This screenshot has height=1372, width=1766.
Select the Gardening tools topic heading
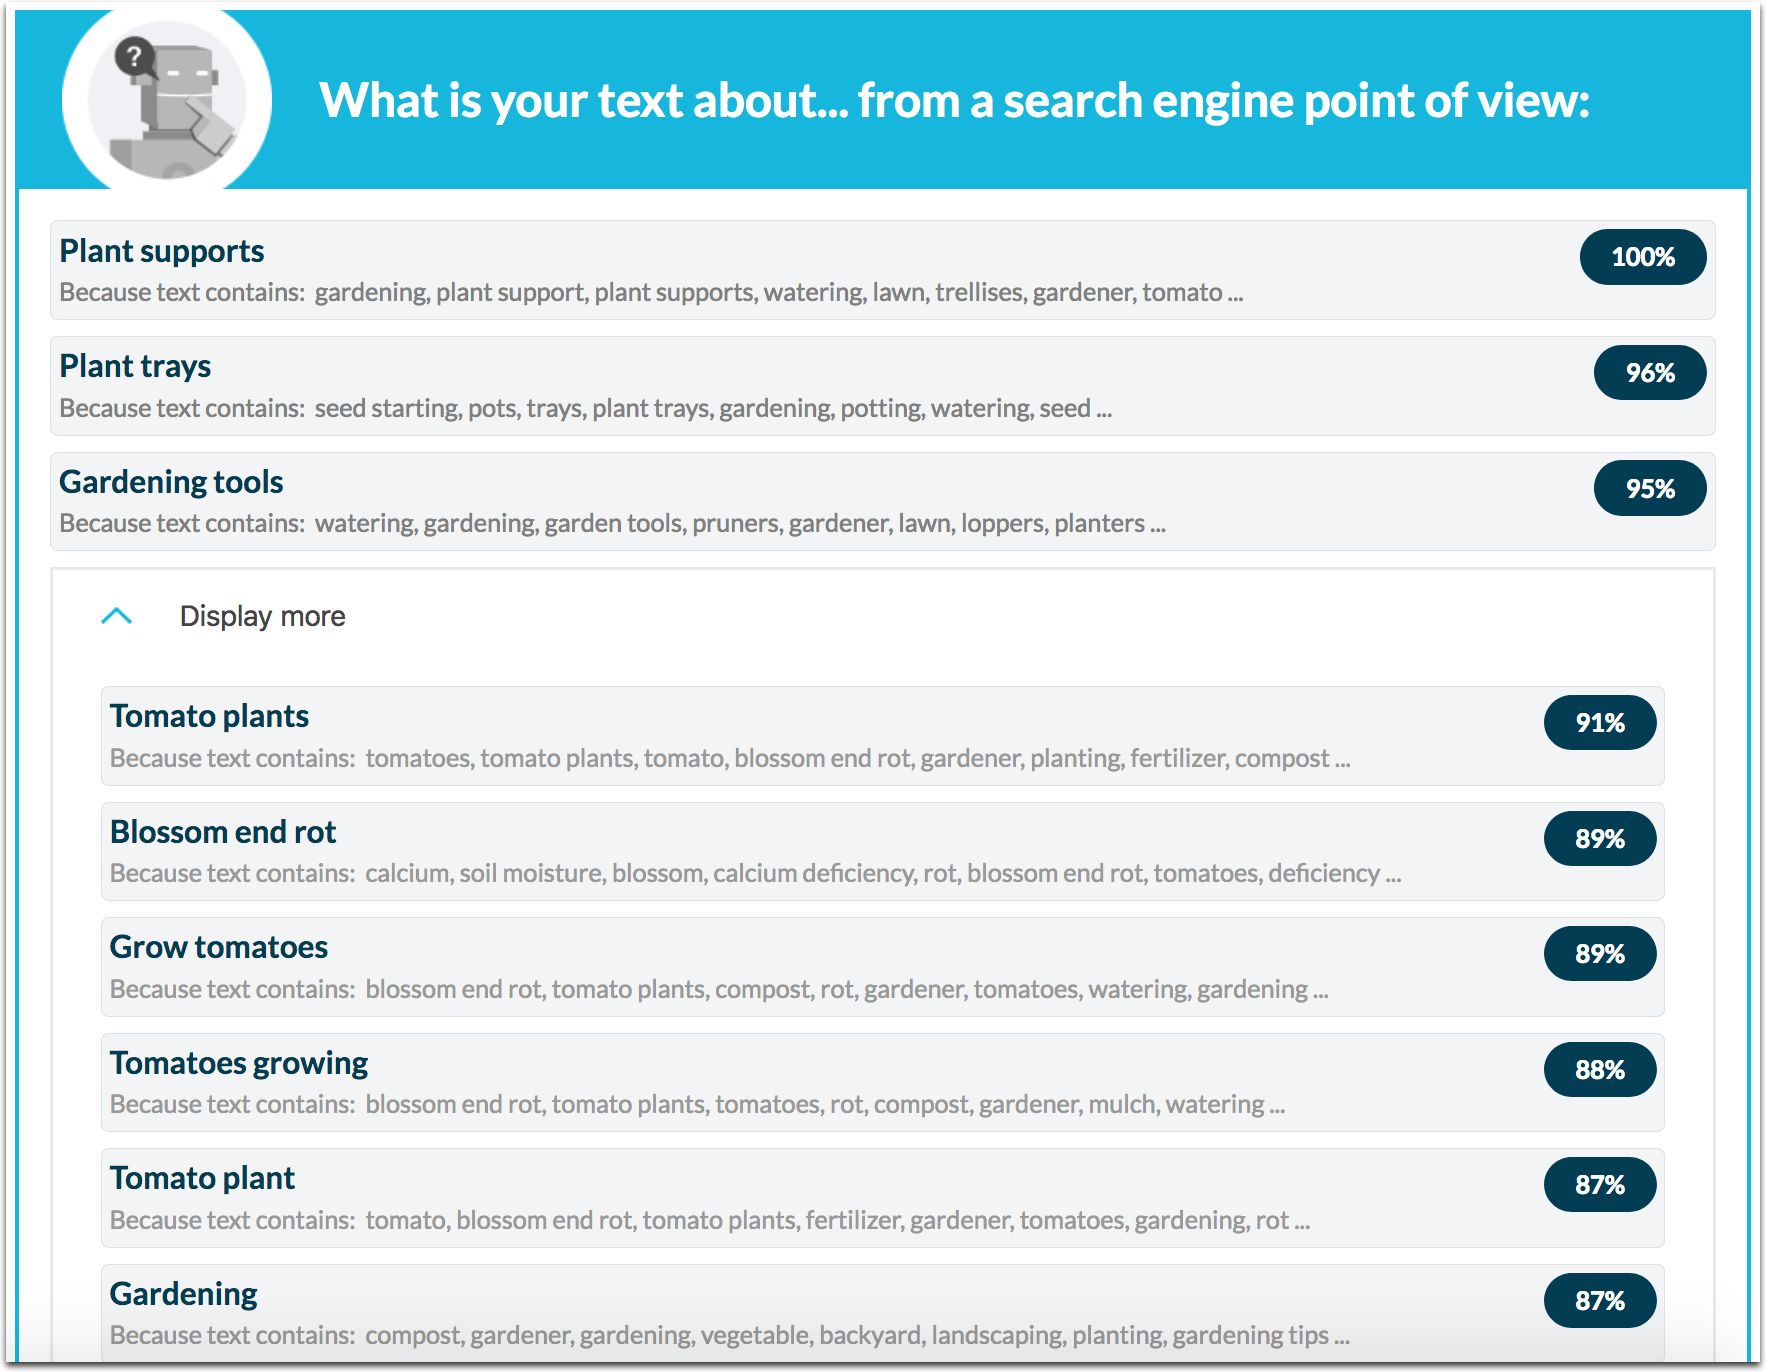coord(171,482)
